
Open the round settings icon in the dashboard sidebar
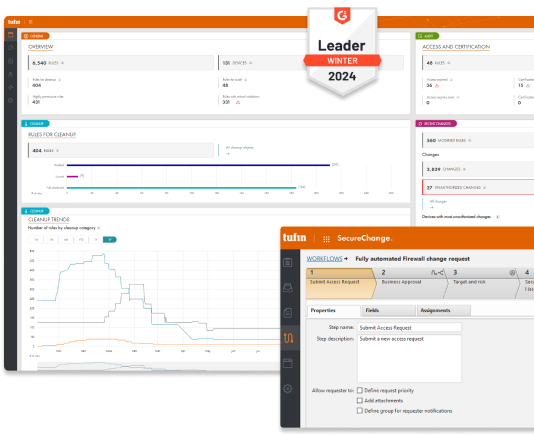pyautogui.click(x=11, y=100)
